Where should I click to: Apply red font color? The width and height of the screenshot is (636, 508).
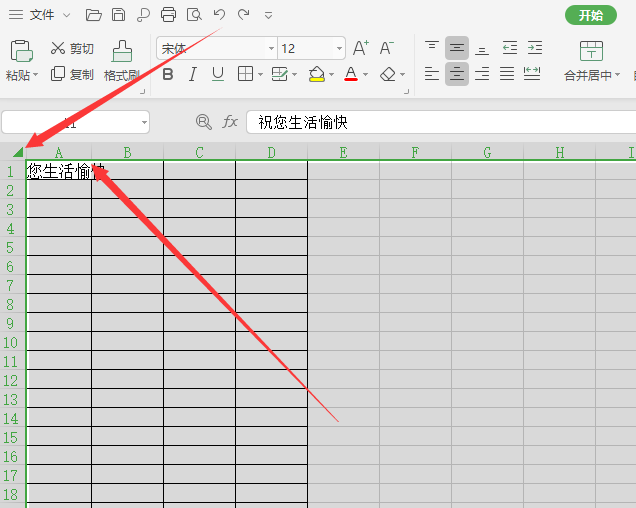pos(351,74)
